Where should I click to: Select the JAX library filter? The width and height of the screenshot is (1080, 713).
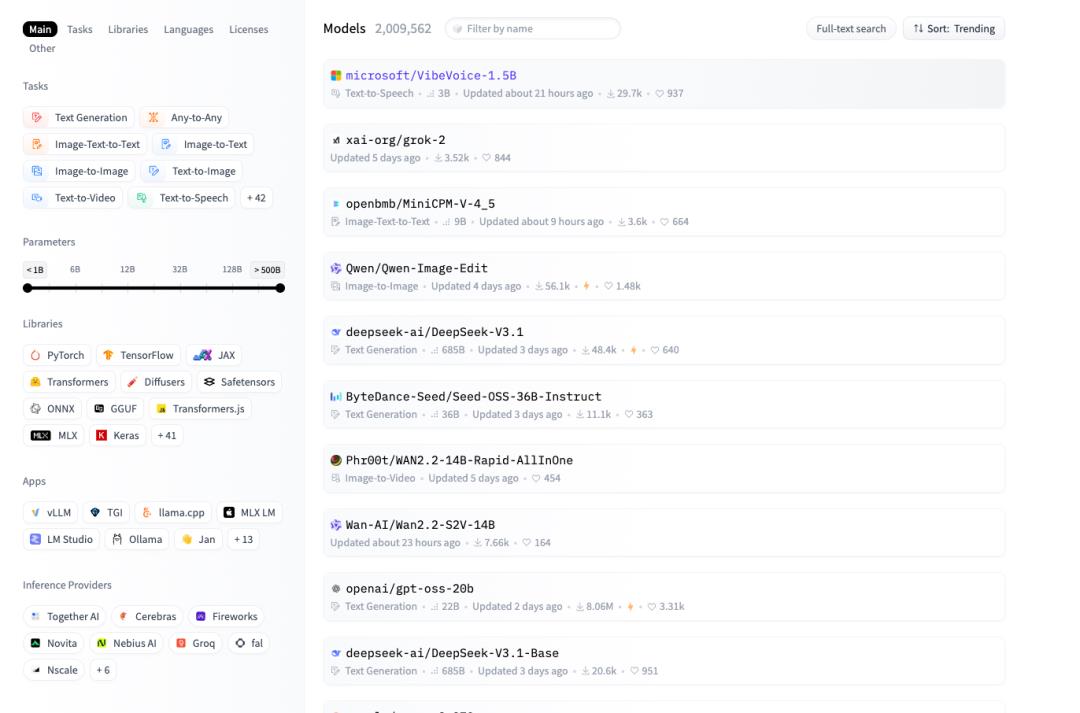(x=214, y=355)
